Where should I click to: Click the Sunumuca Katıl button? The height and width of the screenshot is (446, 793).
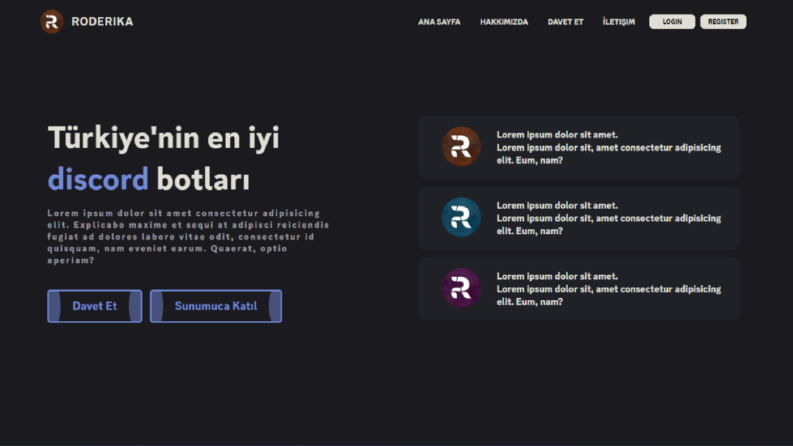(216, 306)
